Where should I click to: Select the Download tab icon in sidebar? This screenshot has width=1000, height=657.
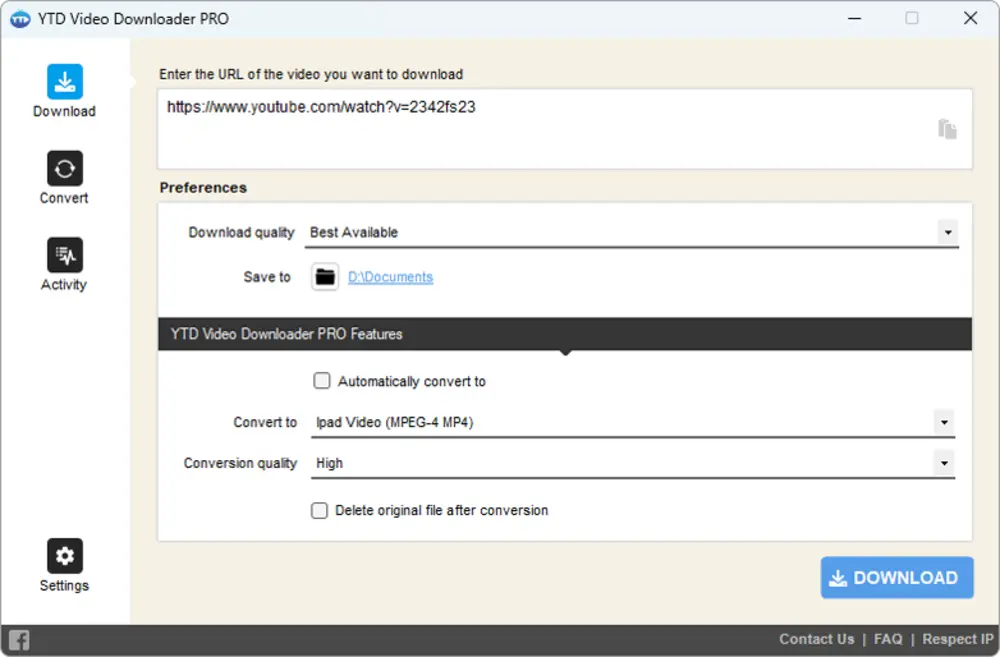(x=64, y=81)
